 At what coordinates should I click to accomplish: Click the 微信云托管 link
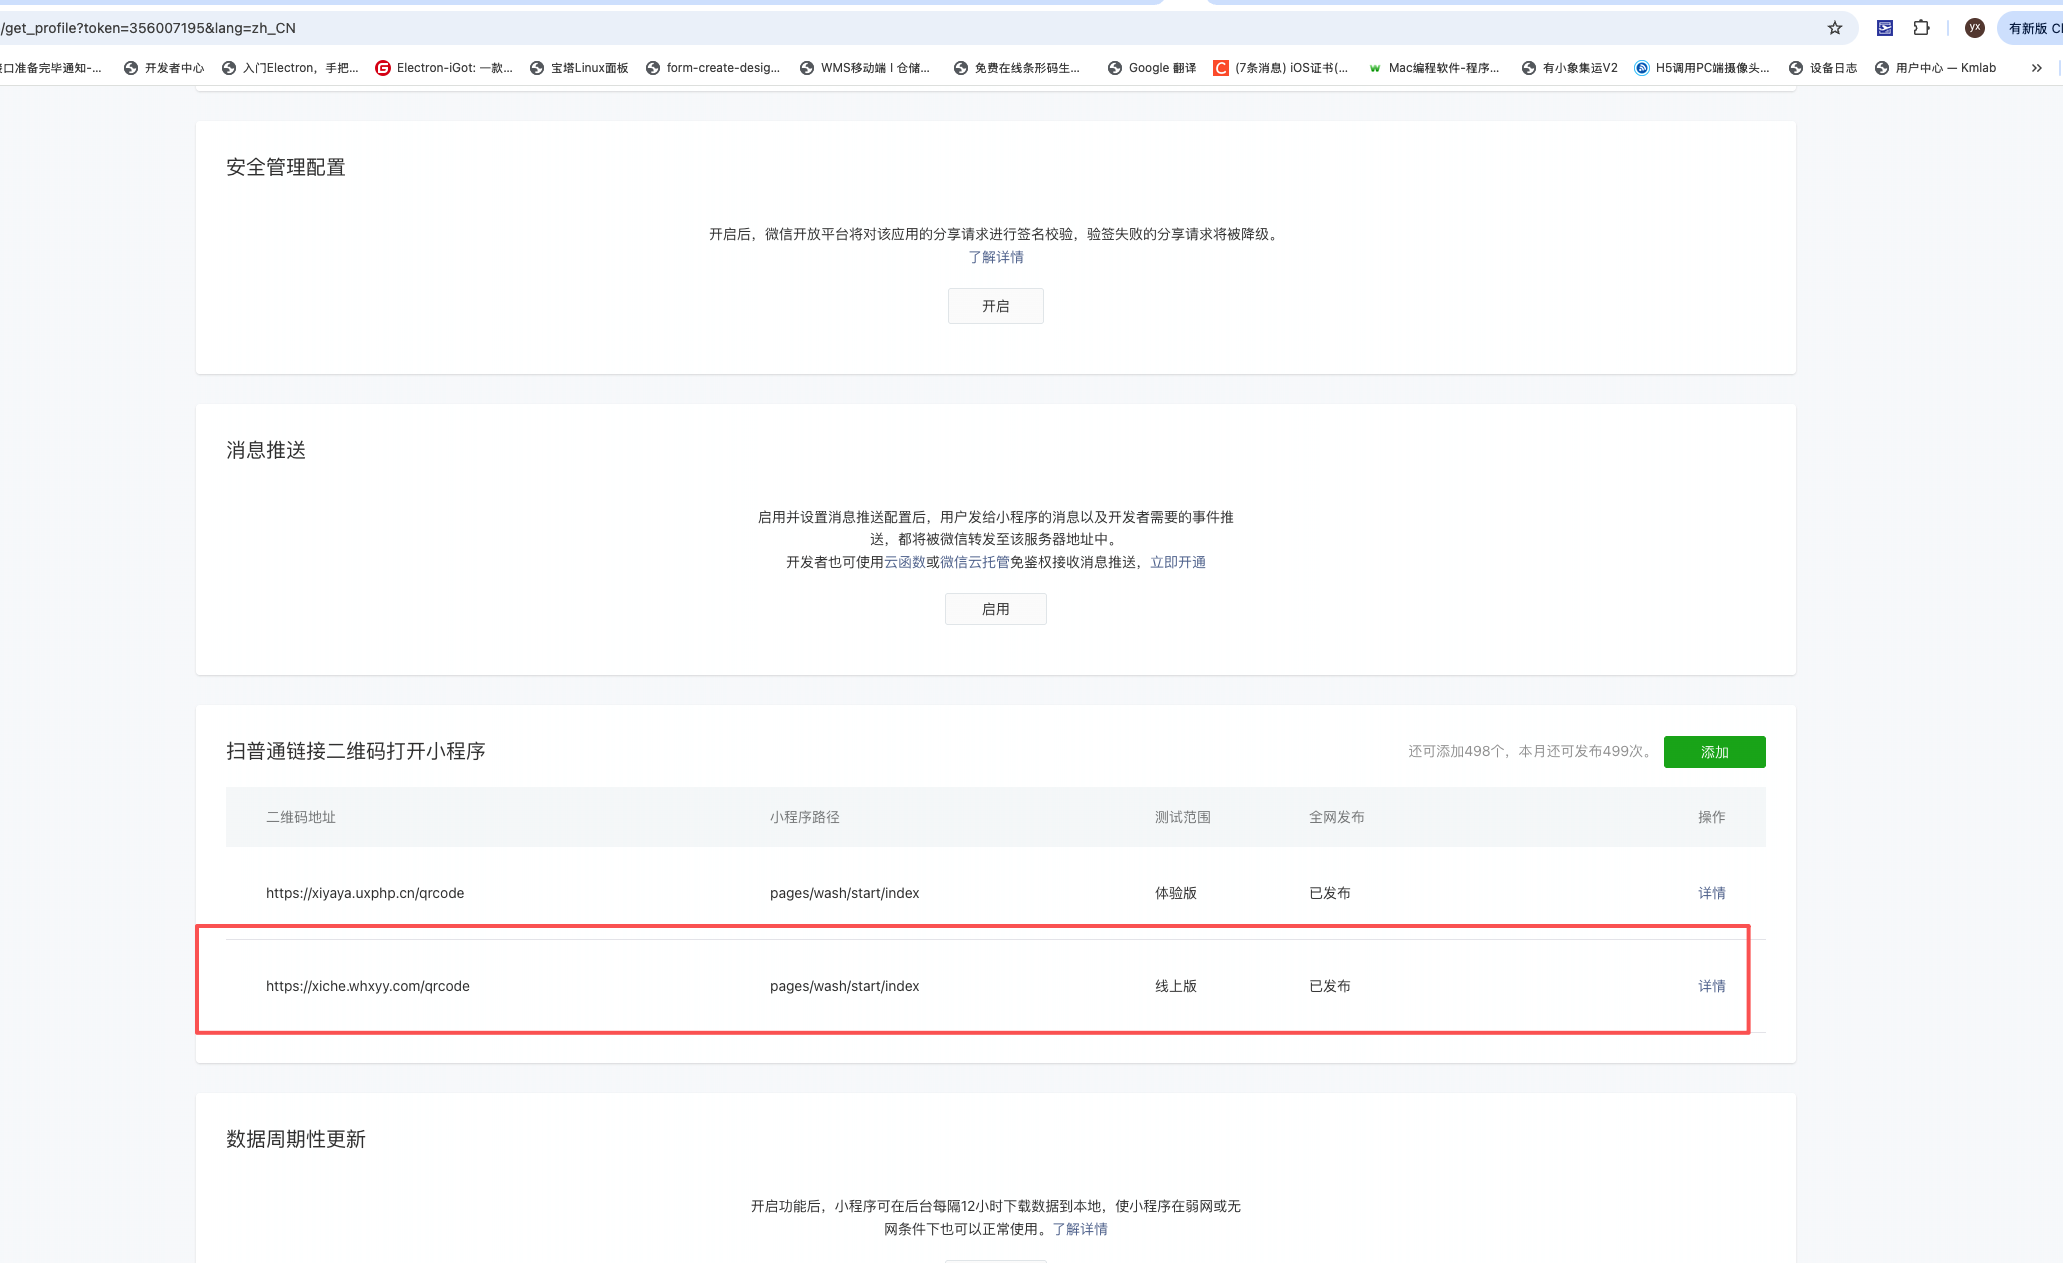pyautogui.click(x=974, y=562)
